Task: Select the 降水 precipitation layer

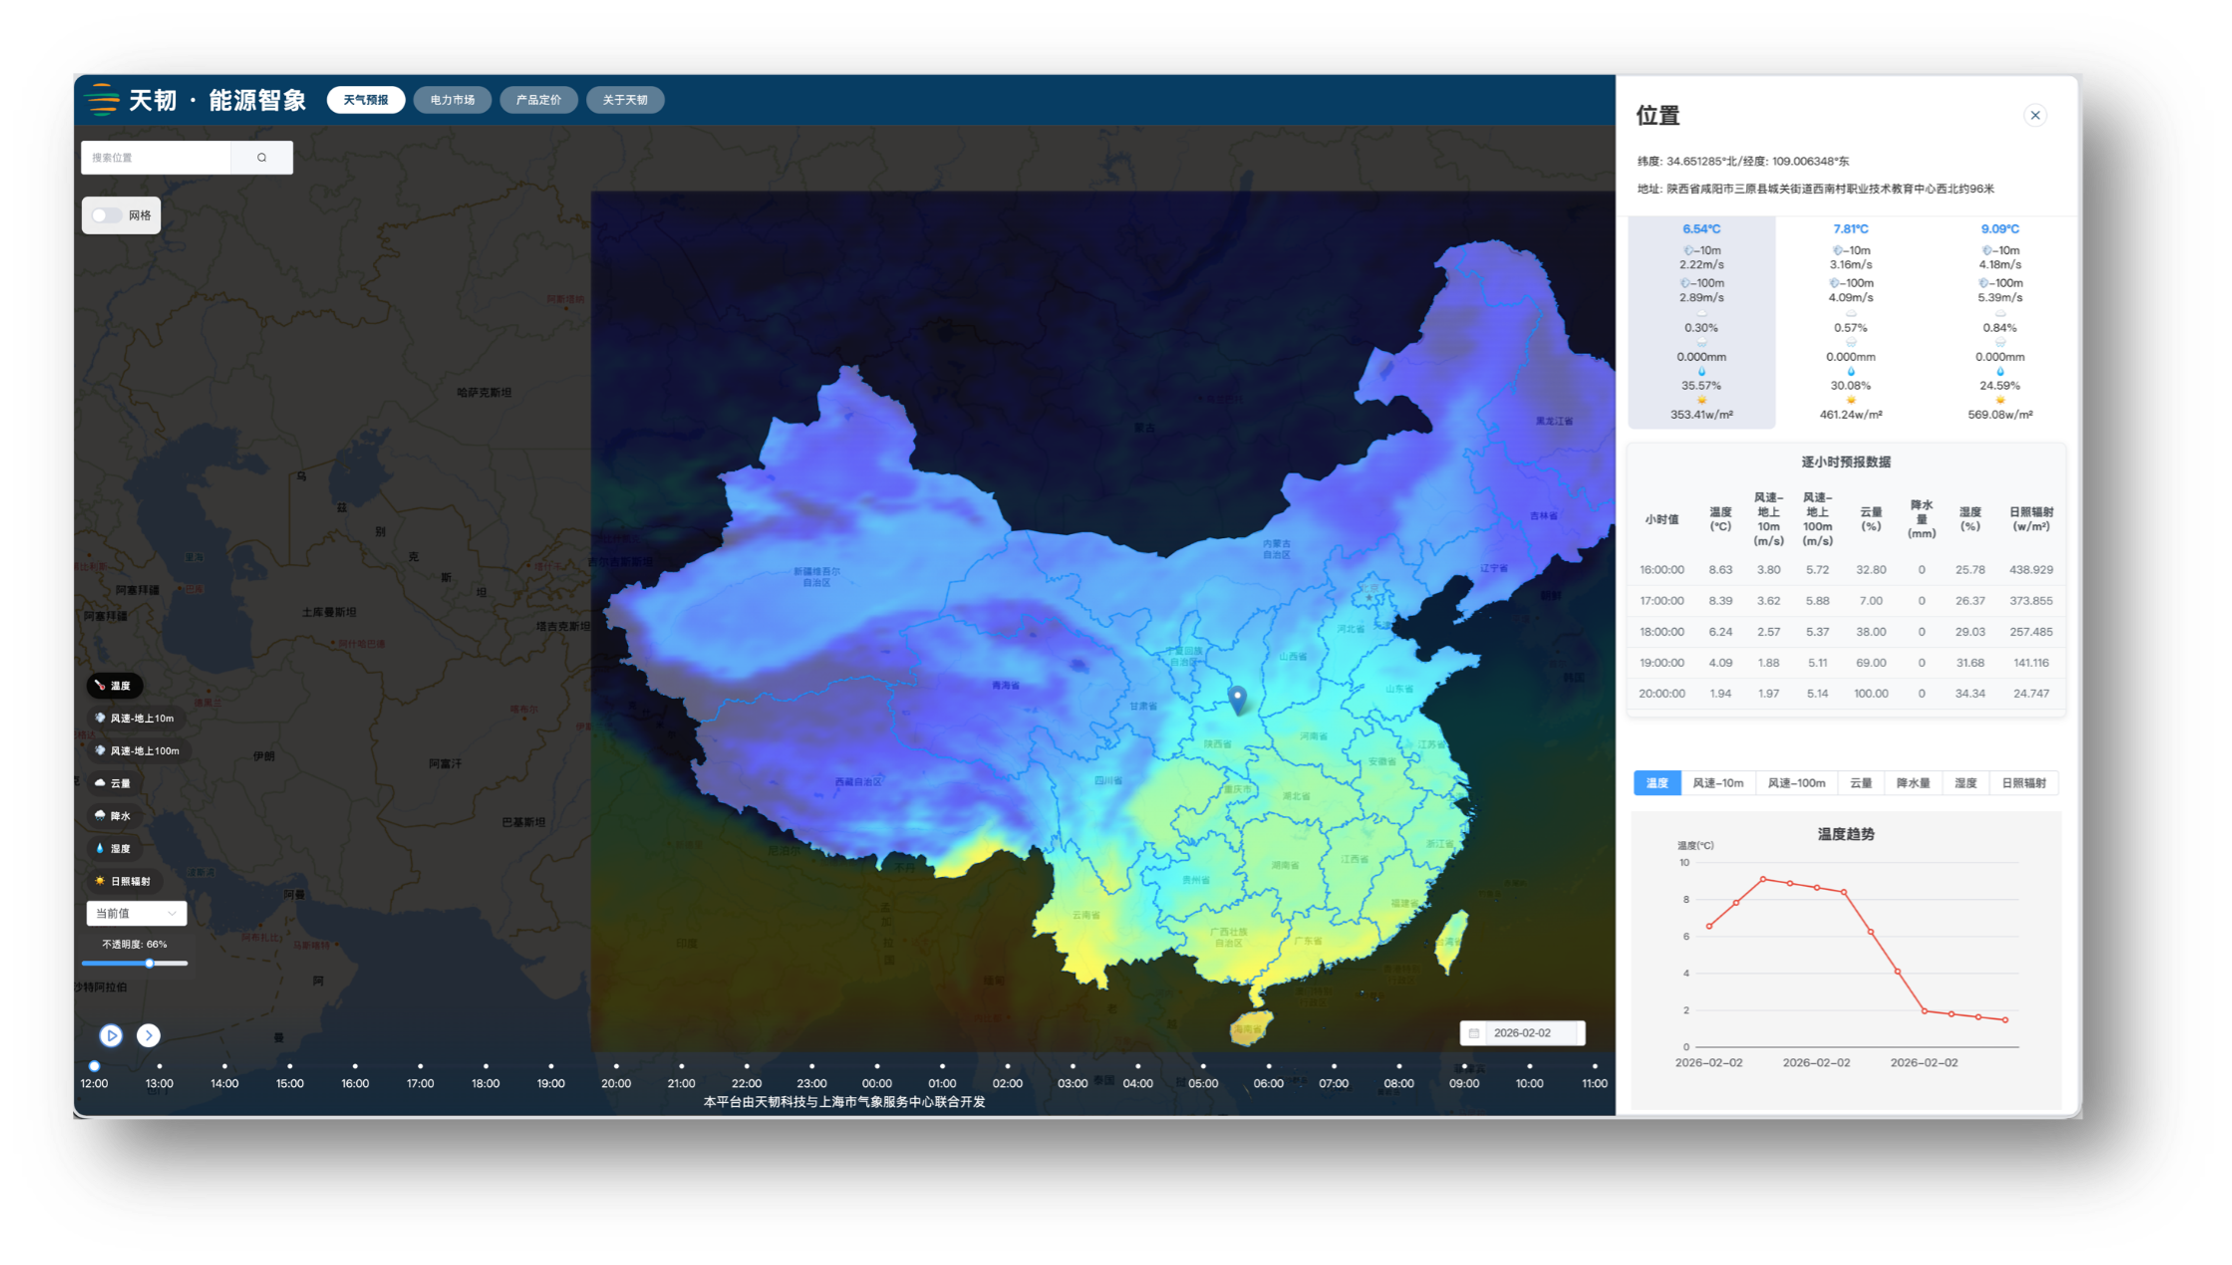Action: 113,816
